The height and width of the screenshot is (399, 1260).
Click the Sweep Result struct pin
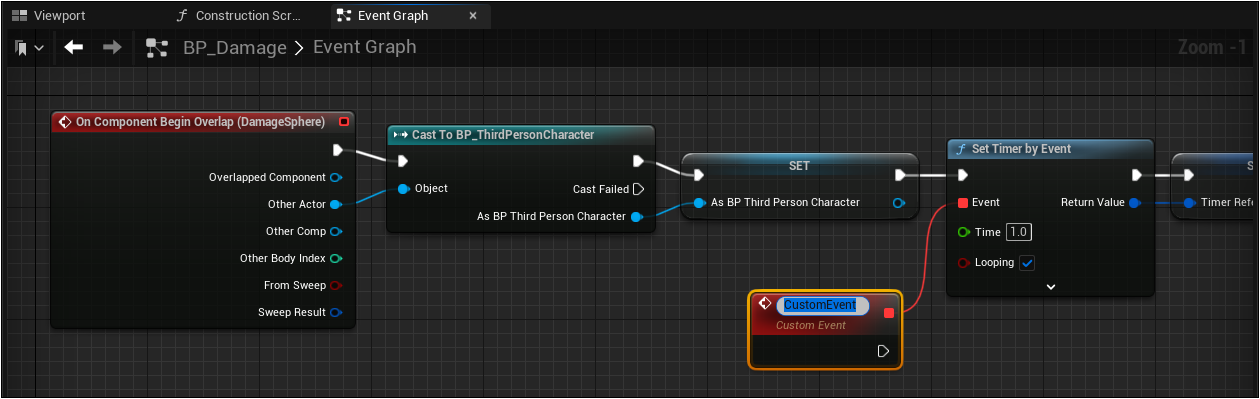tap(336, 313)
